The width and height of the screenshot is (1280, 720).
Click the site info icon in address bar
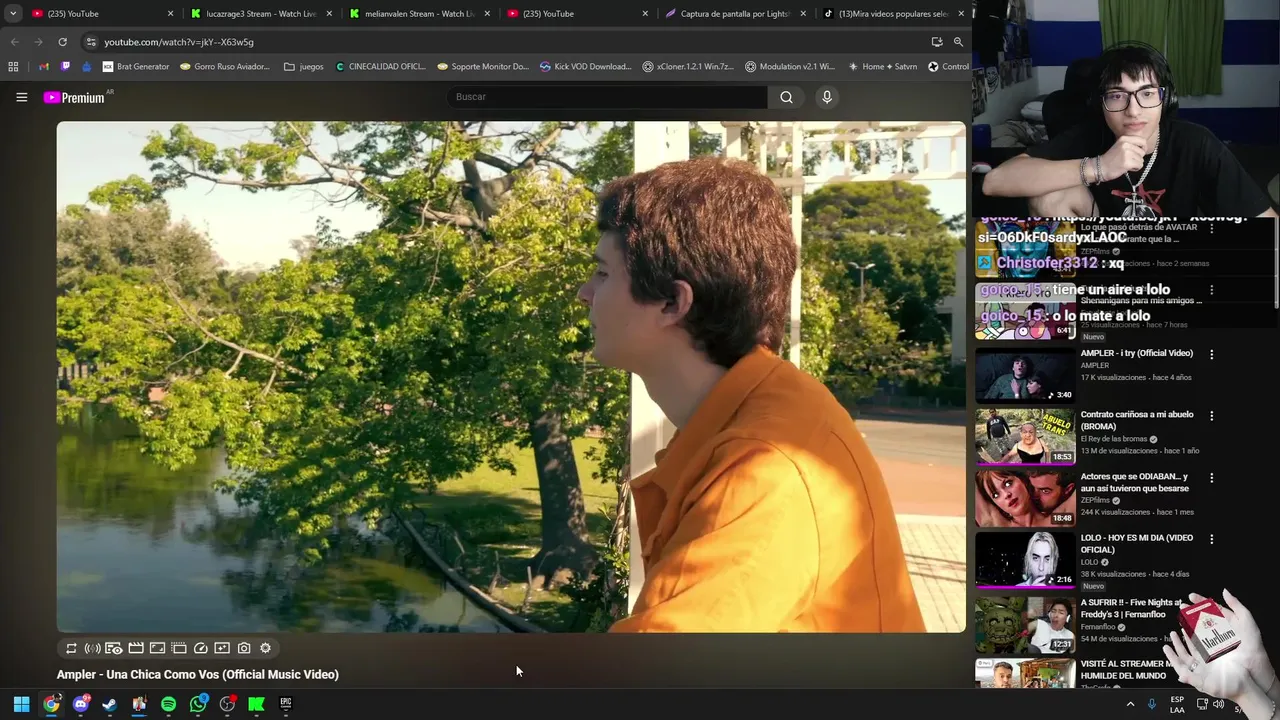pyautogui.click(x=91, y=42)
